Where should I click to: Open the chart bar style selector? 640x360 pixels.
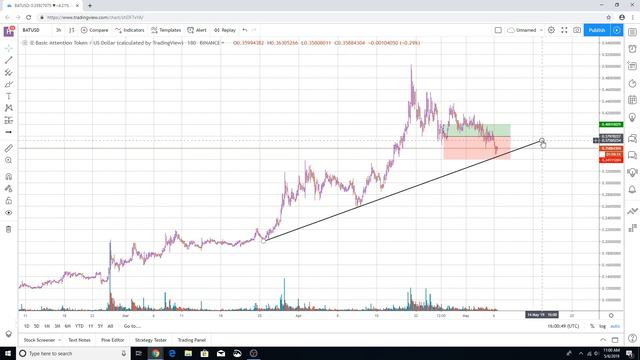click(x=71, y=30)
